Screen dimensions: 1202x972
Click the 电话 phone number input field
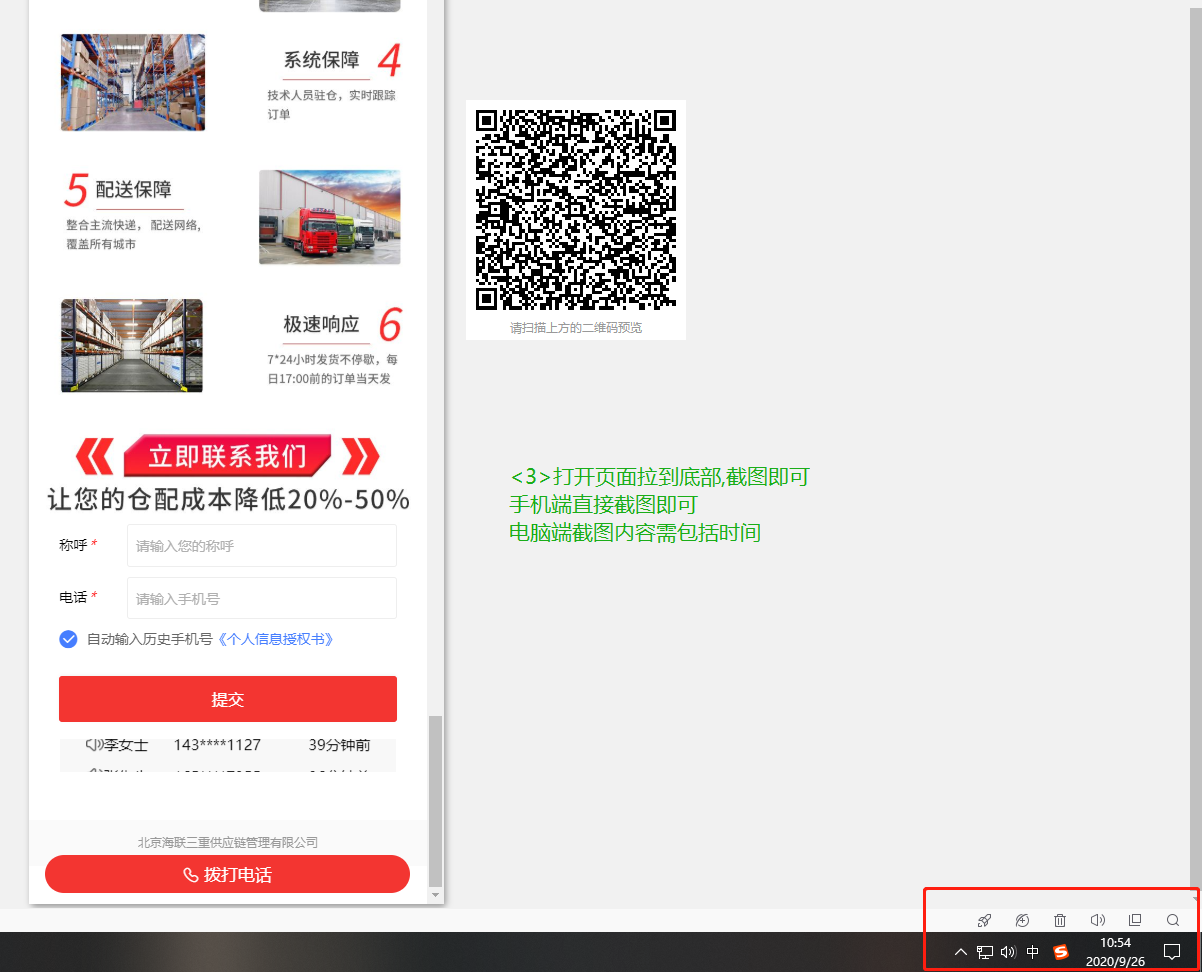(x=262, y=598)
